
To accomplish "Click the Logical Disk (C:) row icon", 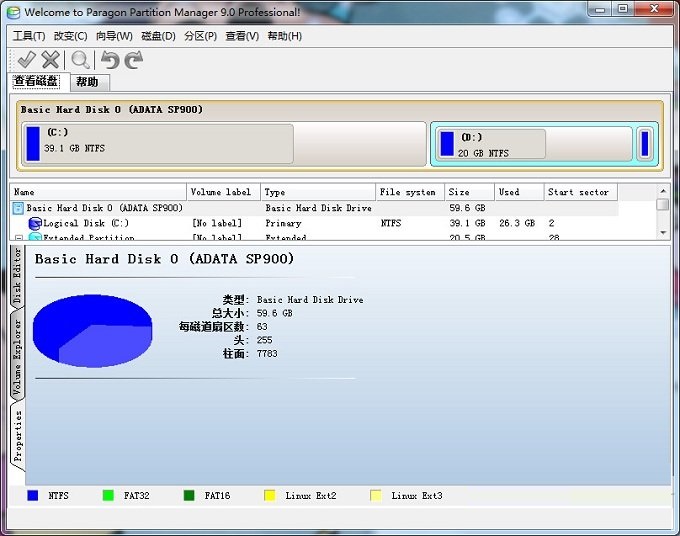I will coord(35,223).
